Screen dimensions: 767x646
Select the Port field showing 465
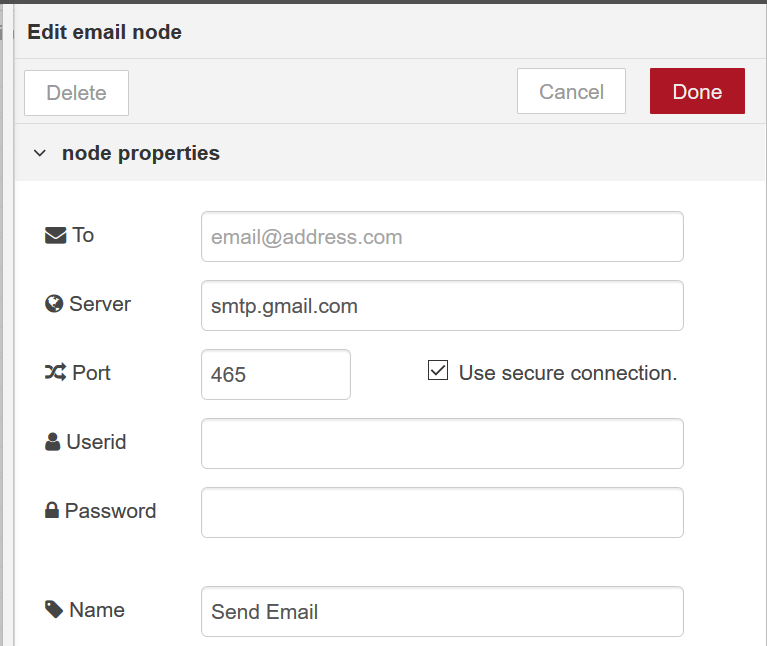pyautogui.click(x=276, y=375)
